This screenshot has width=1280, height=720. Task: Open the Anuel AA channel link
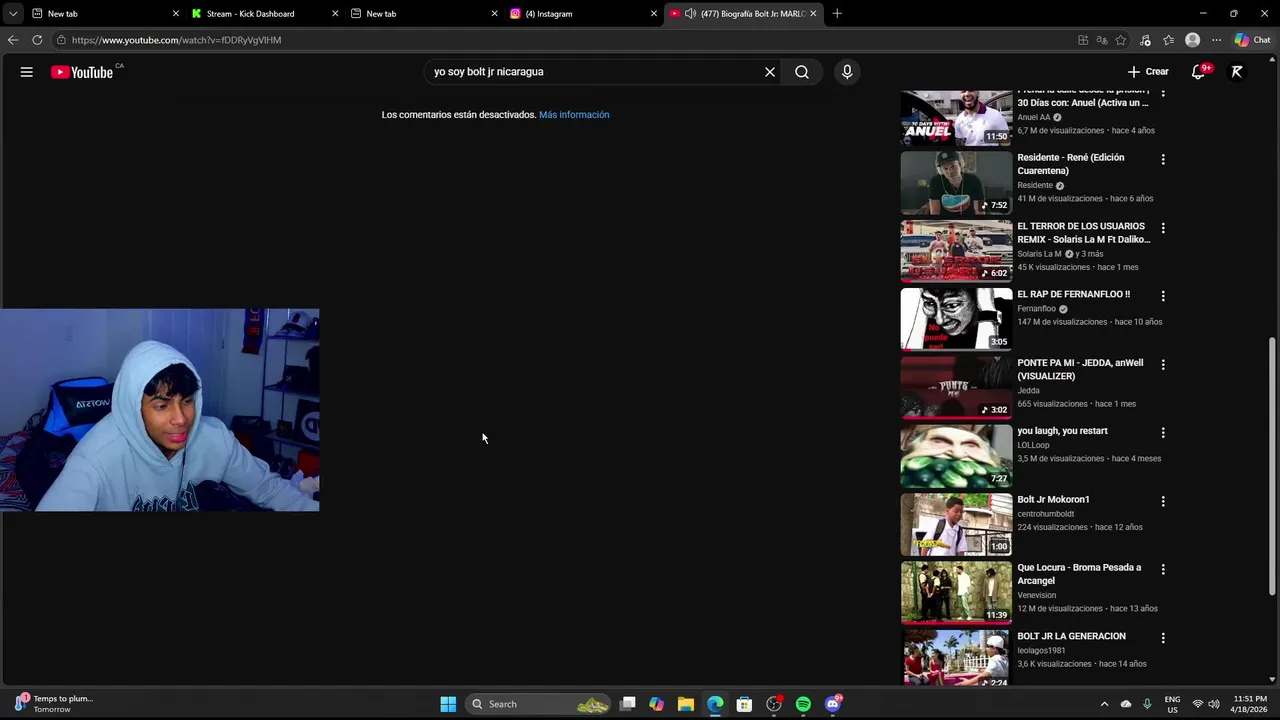click(1034, 117)
